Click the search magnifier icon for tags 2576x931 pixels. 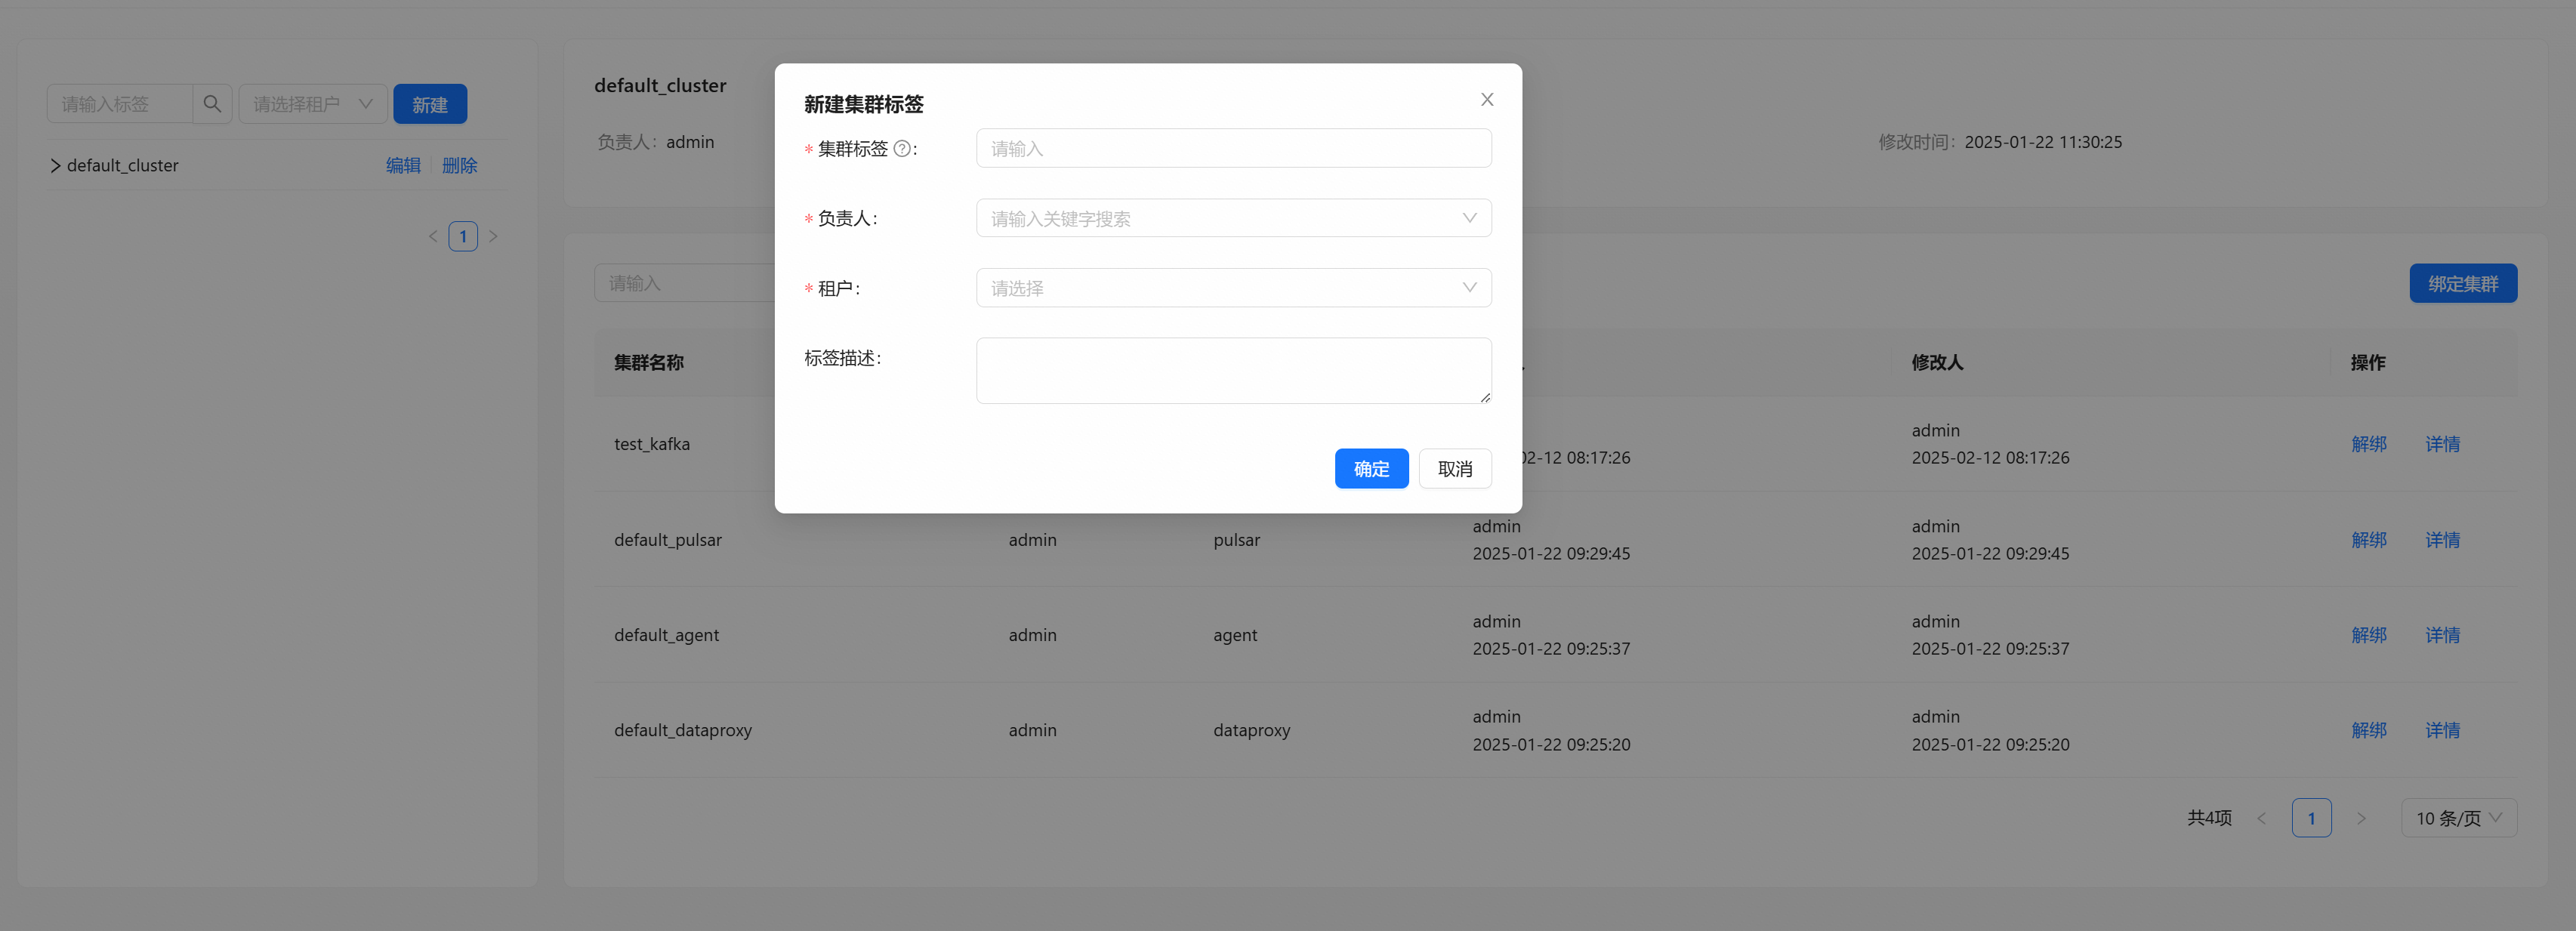pyautogui.click(x=212, y=104)
